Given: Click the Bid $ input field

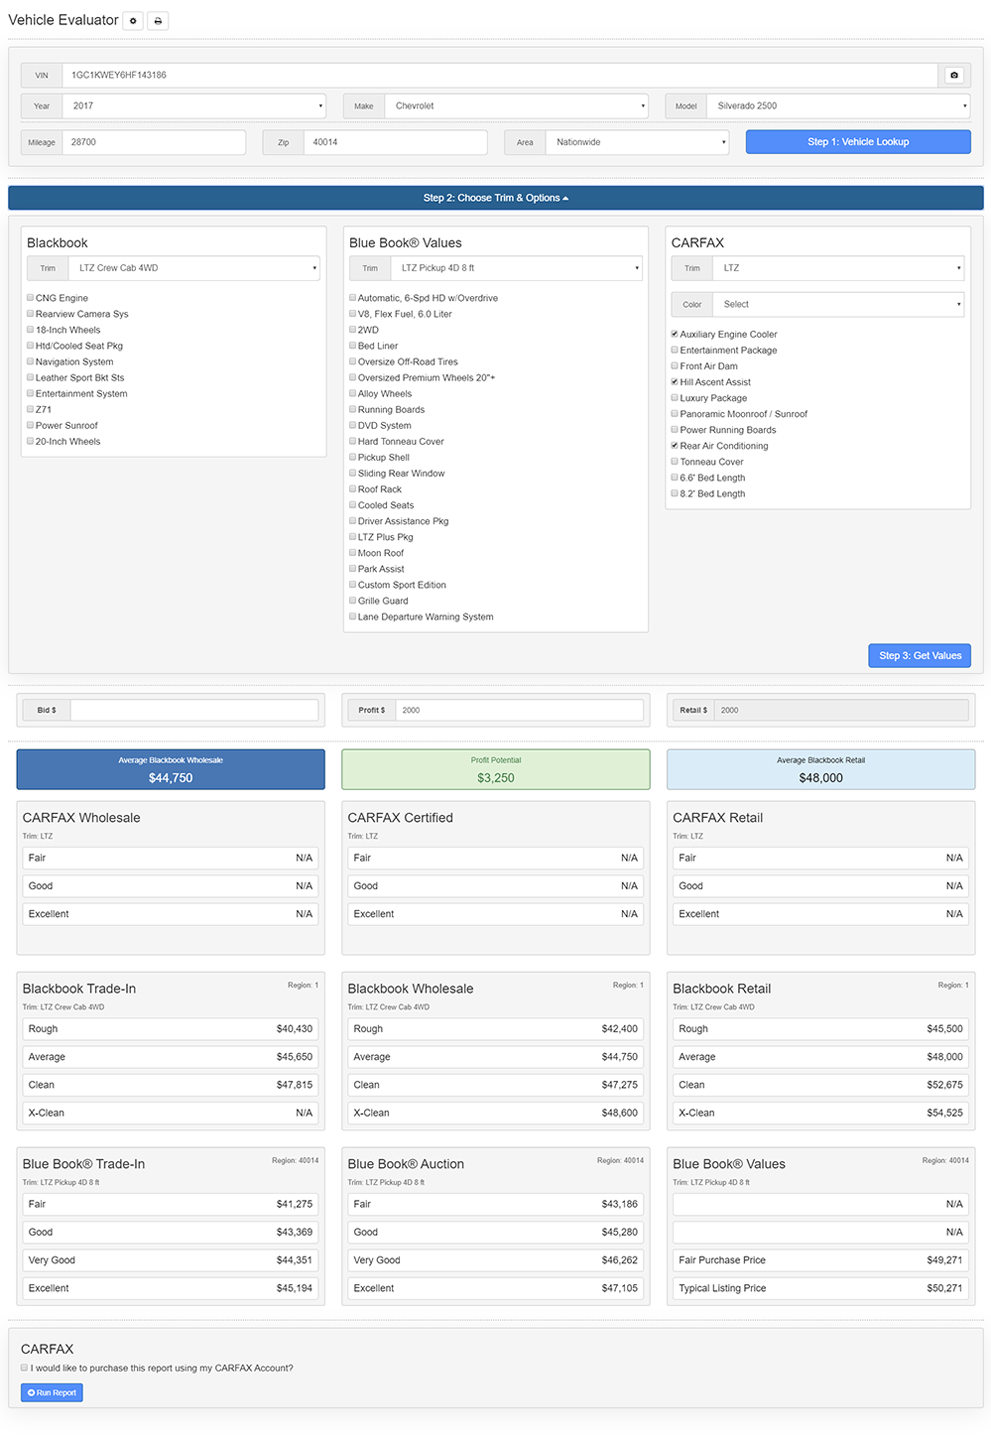Looking at the screenshot, I should pyautogui.click(x=194, y=710).
